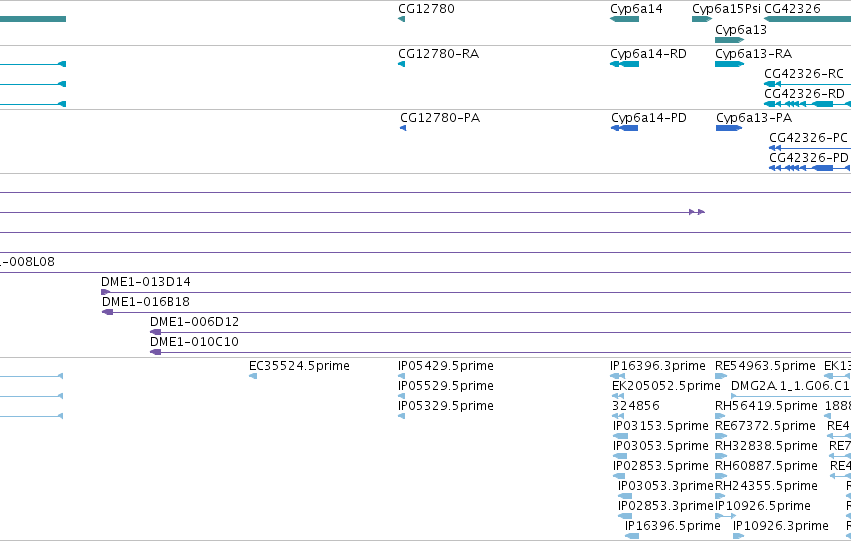Click the DMG2A.1_1.G06.C1 label

790,386
